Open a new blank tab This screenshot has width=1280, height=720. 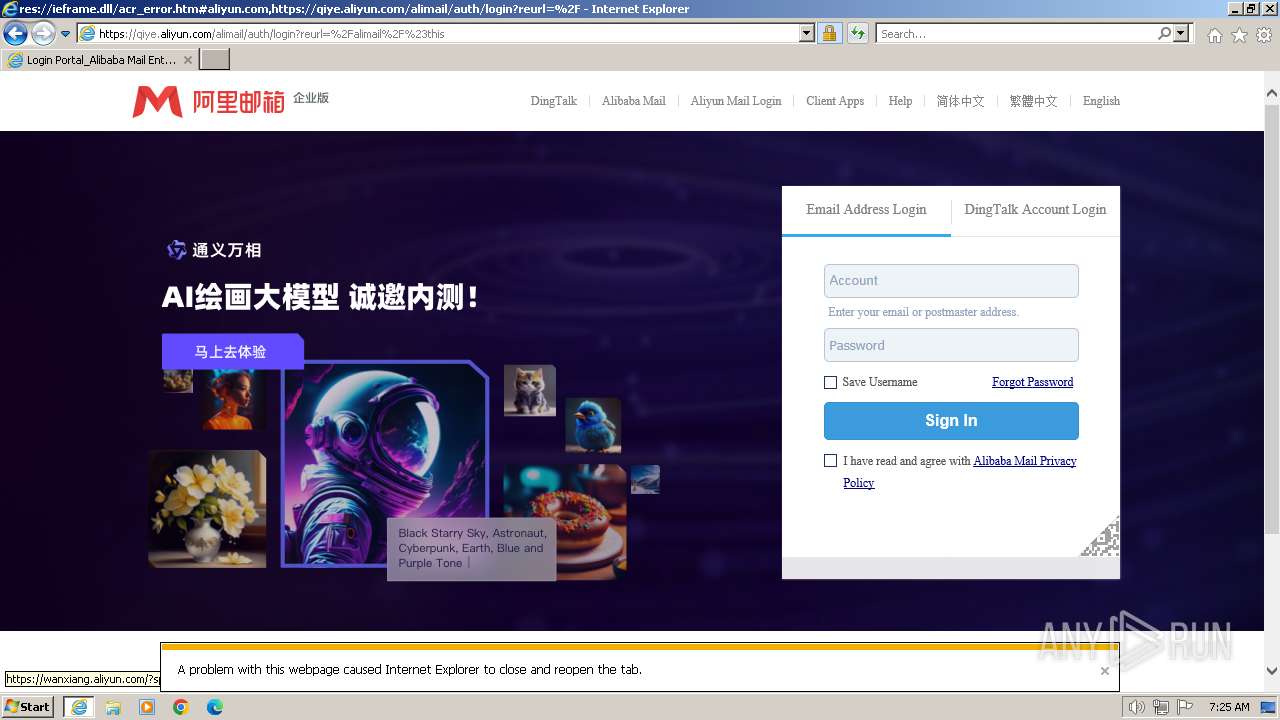[215, 60]
